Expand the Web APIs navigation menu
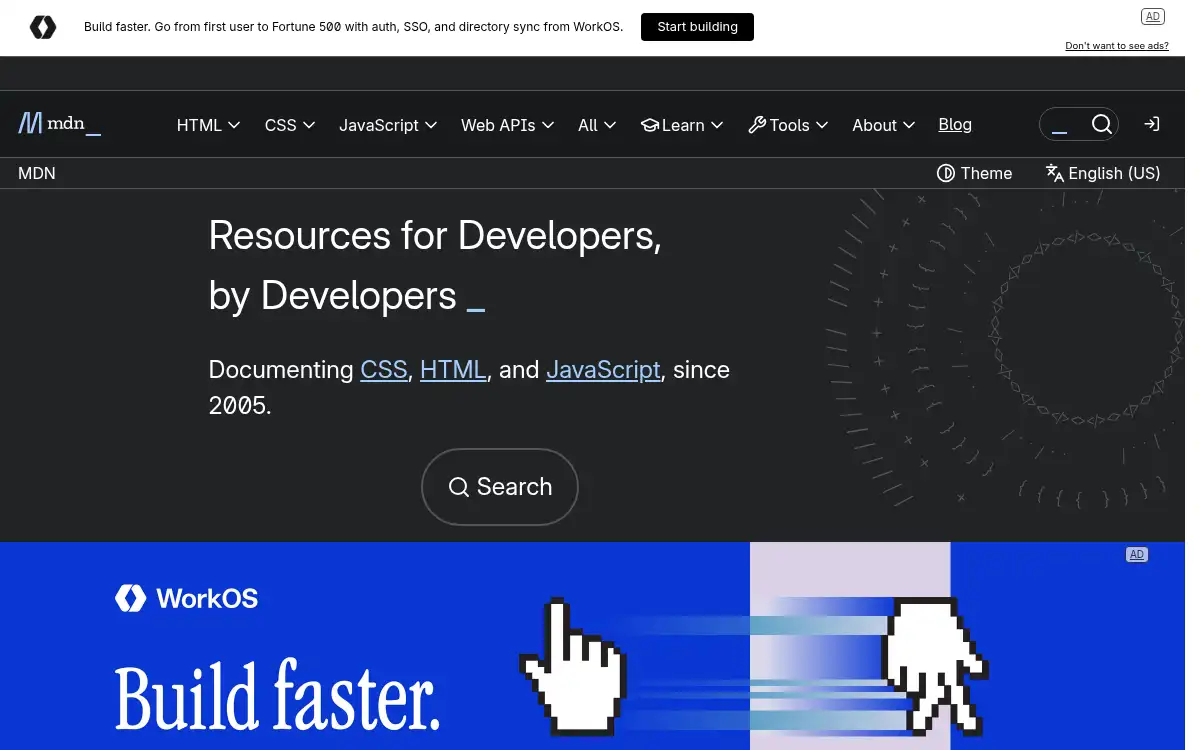 [x=507, y=125]
